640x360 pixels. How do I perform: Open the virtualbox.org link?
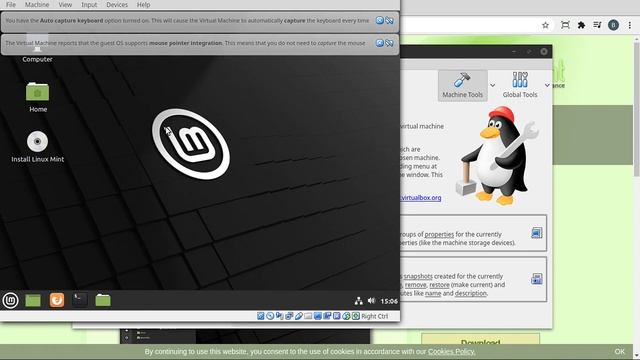(x=421, y=198)
